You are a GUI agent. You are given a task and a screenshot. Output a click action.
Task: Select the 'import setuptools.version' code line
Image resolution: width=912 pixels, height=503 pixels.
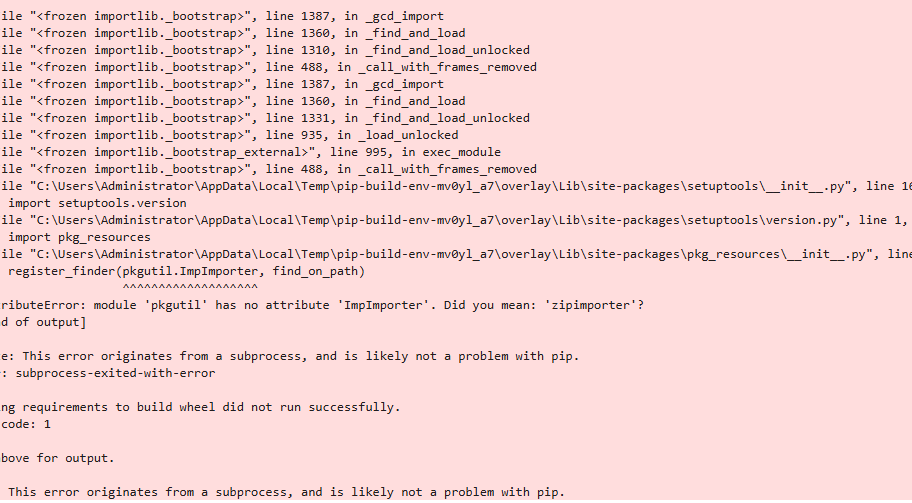97,203
